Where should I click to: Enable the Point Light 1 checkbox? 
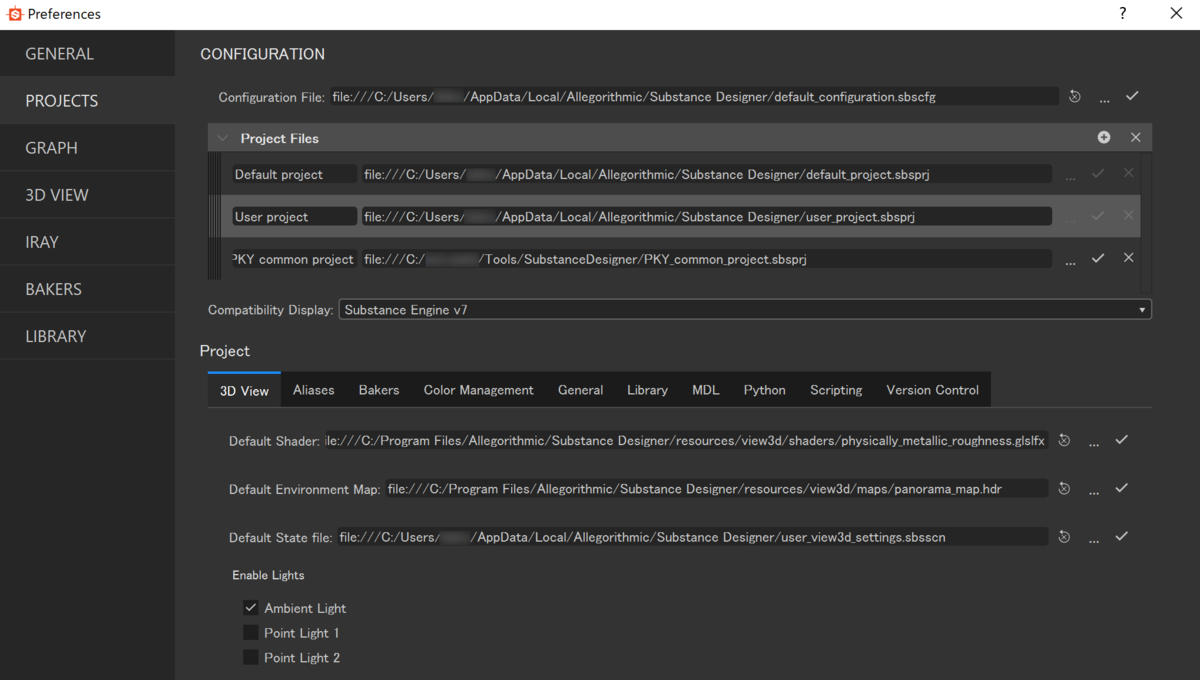(251, 633)
